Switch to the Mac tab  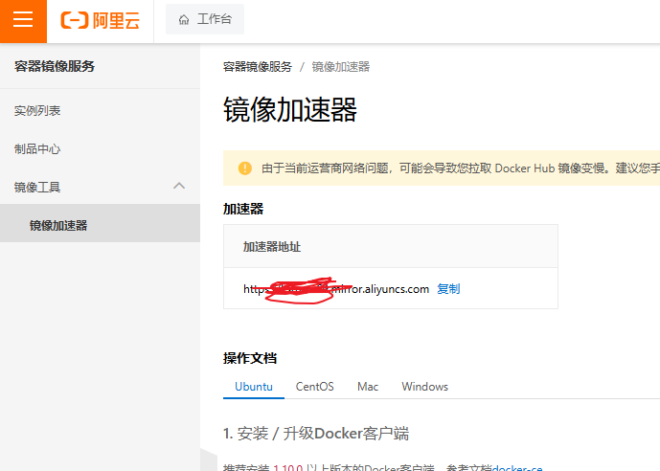click(x=367, y=386)
